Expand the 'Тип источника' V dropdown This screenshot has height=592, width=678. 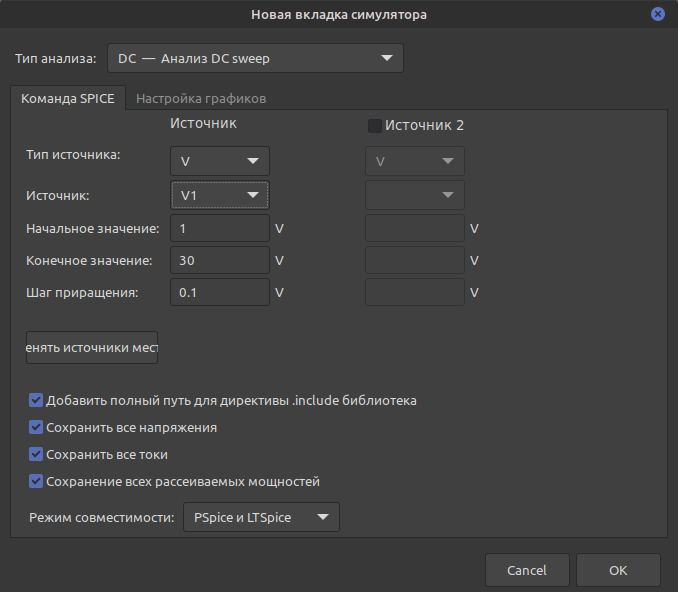coord(220,161)
